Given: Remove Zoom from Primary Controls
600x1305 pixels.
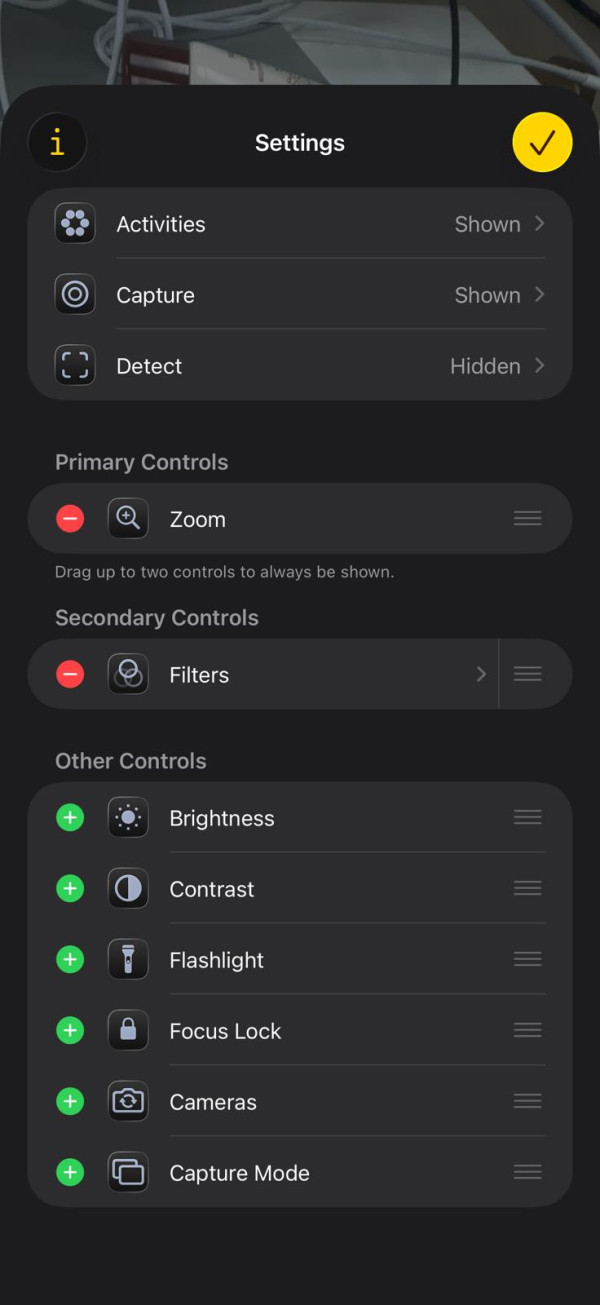Looking at the screenshot, I should click(70, 518).
